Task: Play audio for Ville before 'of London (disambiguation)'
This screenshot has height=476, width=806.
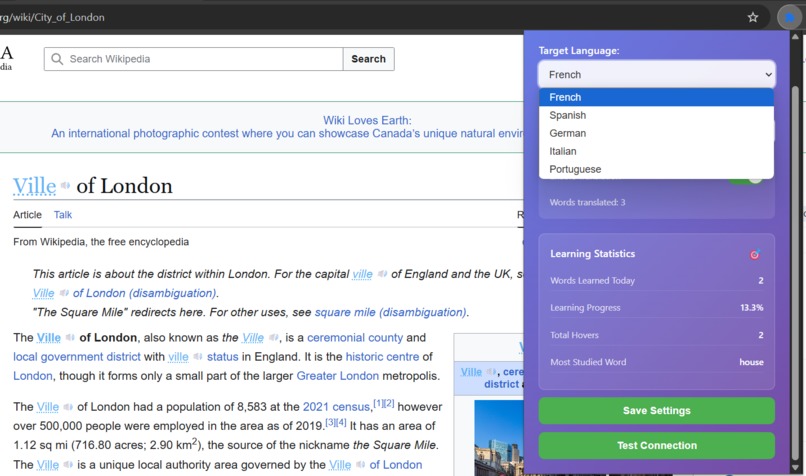Action: (x=64, y=293)
